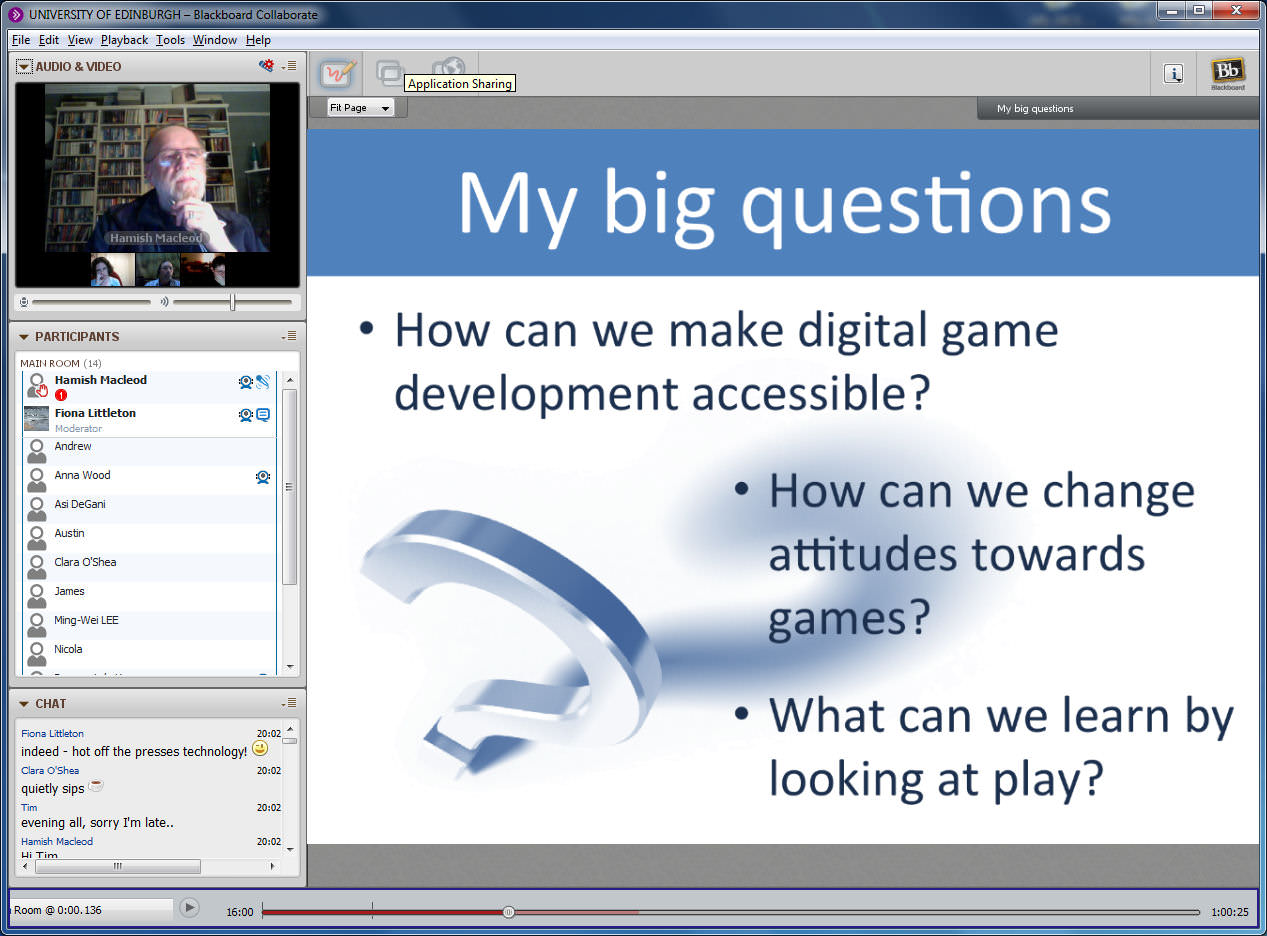Click the speaker volume icon

tap(165, 301)
